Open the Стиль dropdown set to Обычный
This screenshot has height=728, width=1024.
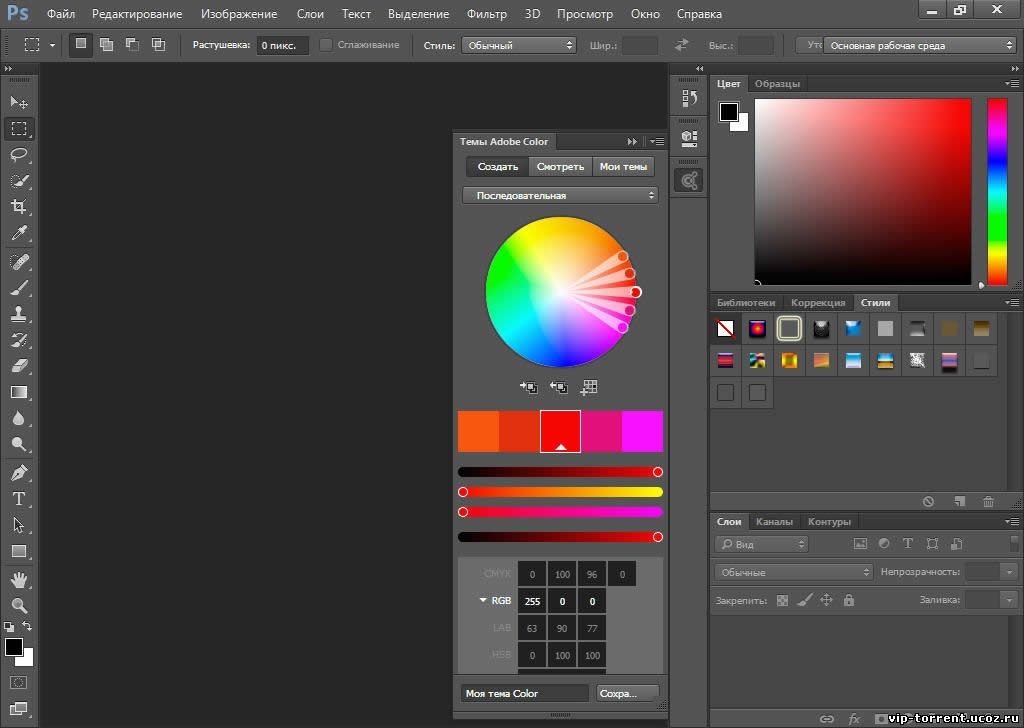tap(518, 45)
